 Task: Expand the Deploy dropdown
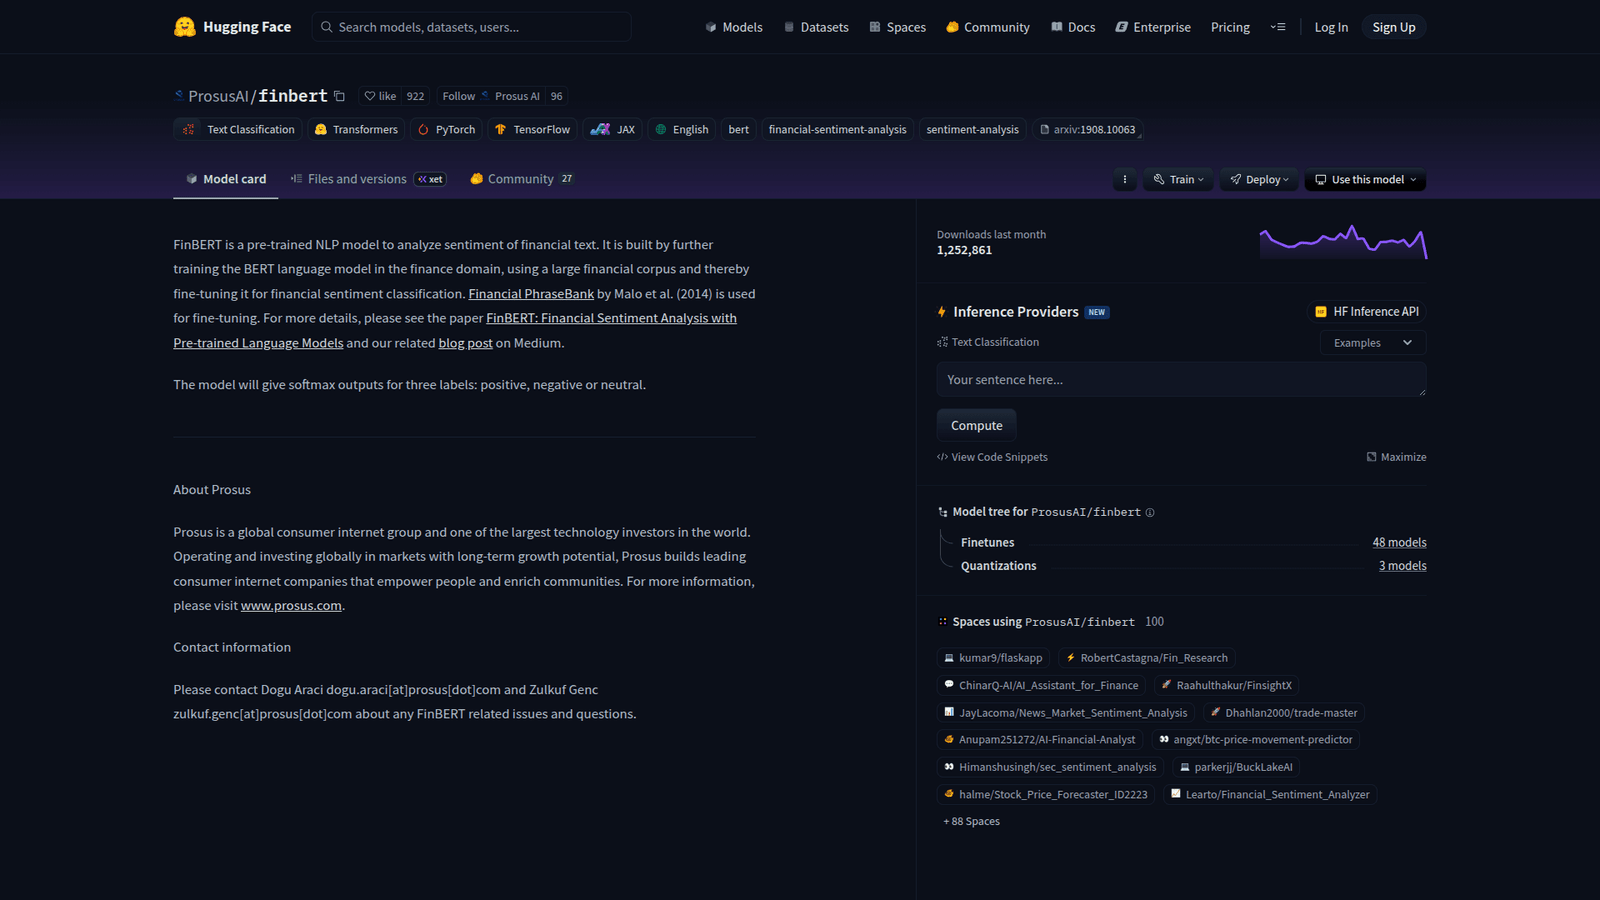click(x=1259, y=180)
